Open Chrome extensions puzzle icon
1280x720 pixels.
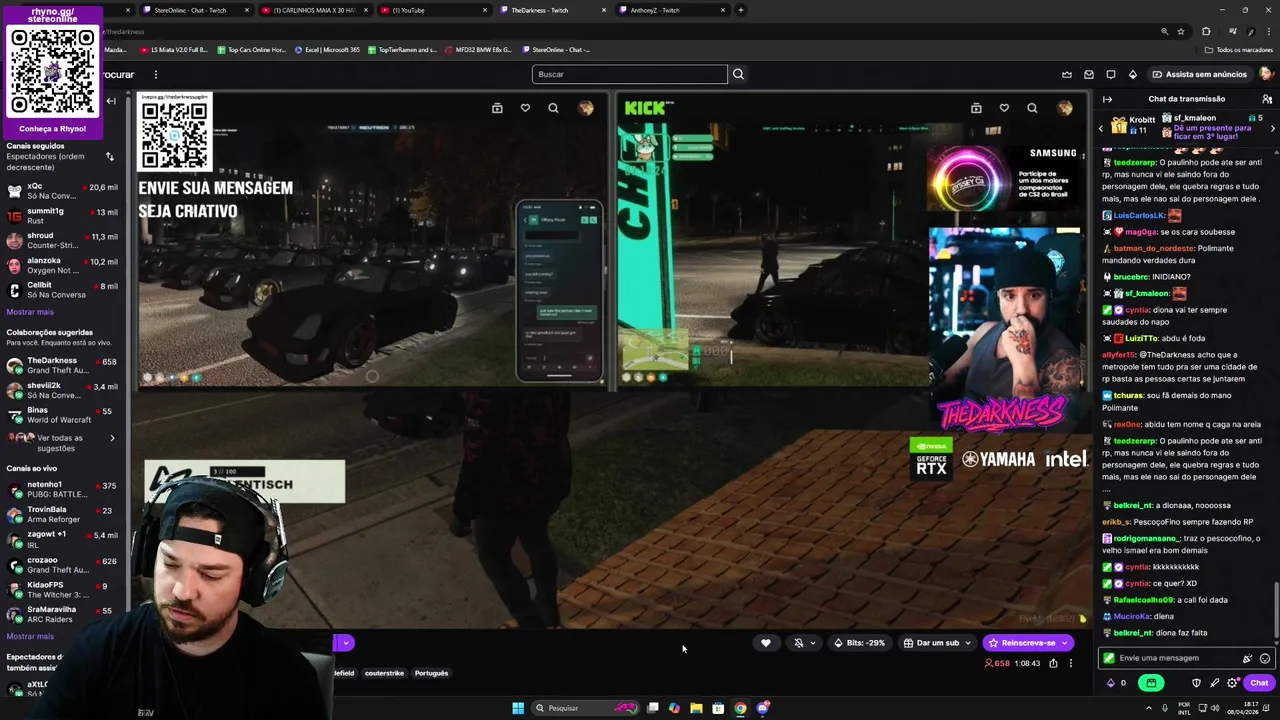[x=1206, y=31]
